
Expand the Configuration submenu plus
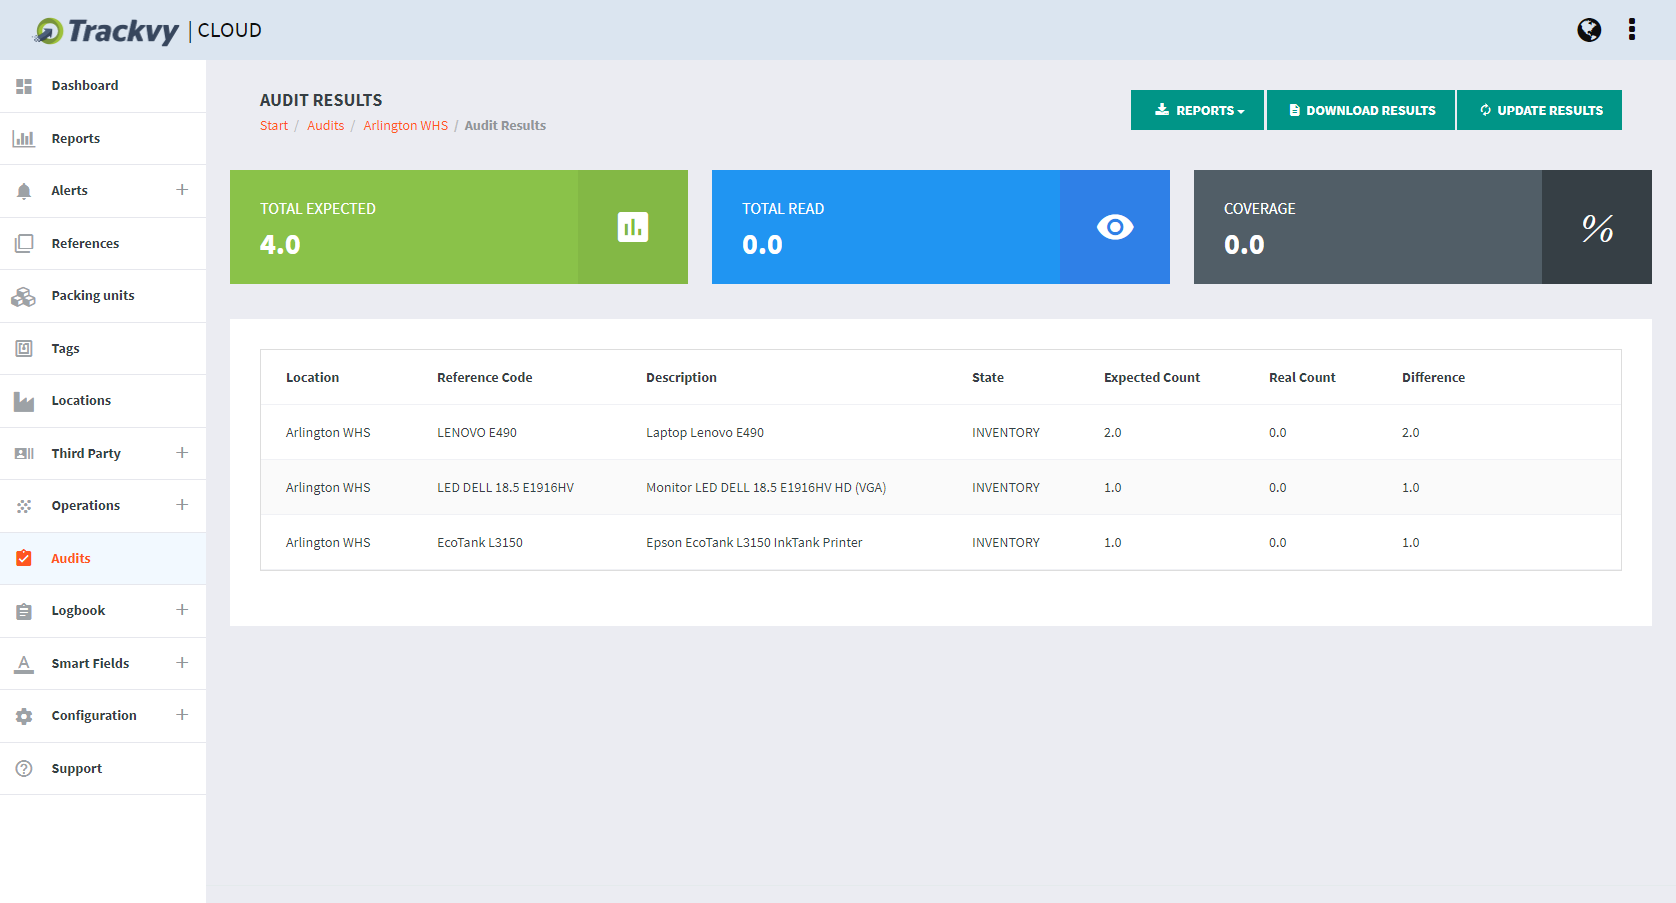(182, 715)
